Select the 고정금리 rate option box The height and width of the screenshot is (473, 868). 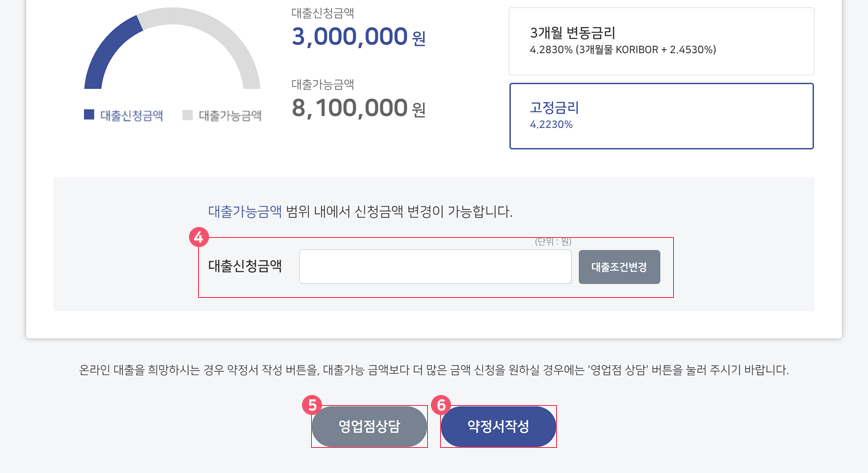pyautogui.click(x=662, y=116)
